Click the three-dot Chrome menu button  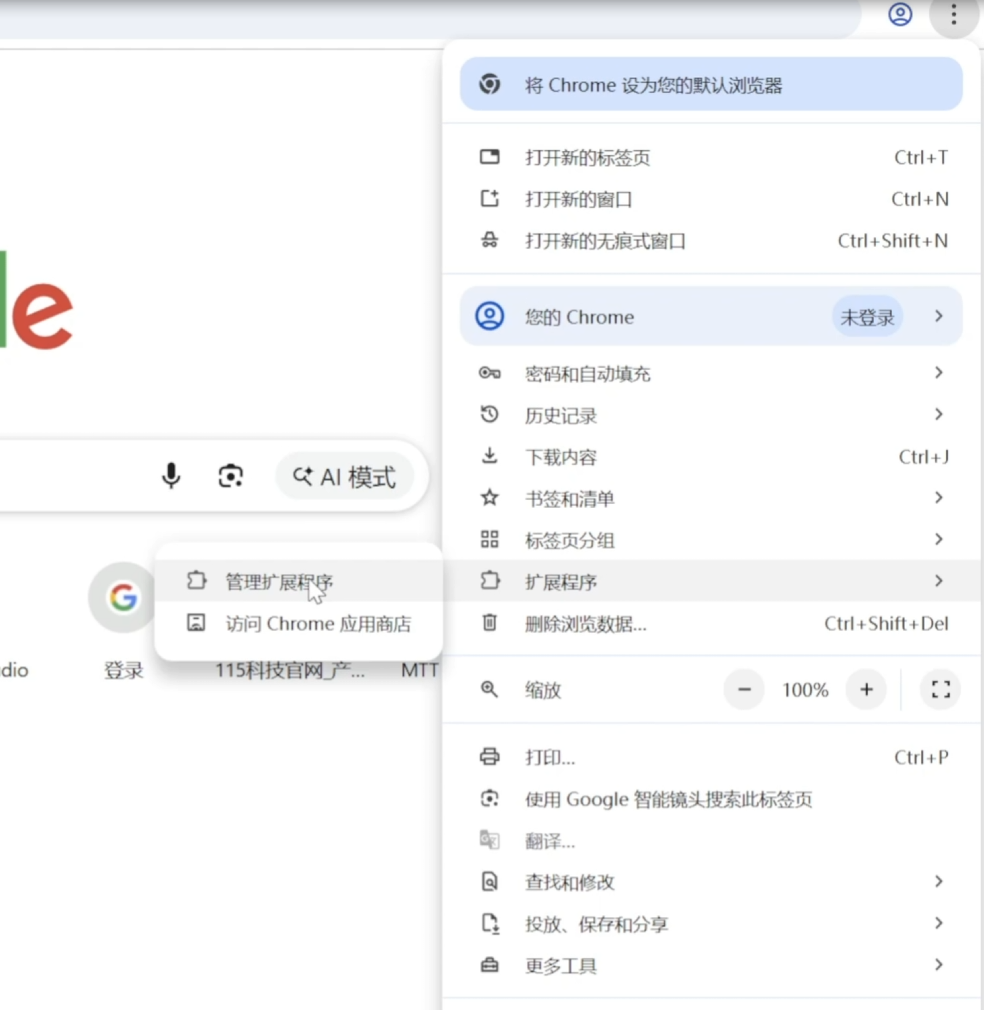tap(954, 14)
